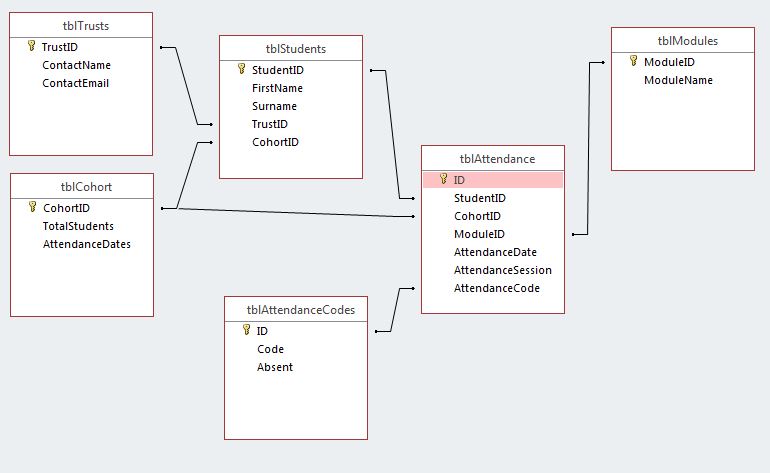Select the FirstName field

pyautogui.click(x=277, y=88)
